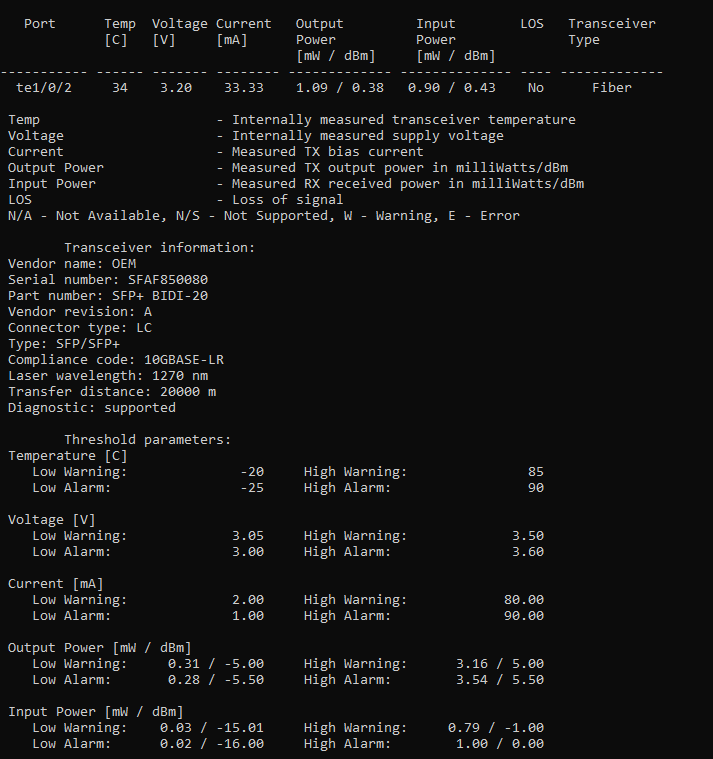Click serial number SFAF850080

coord(168,279)
